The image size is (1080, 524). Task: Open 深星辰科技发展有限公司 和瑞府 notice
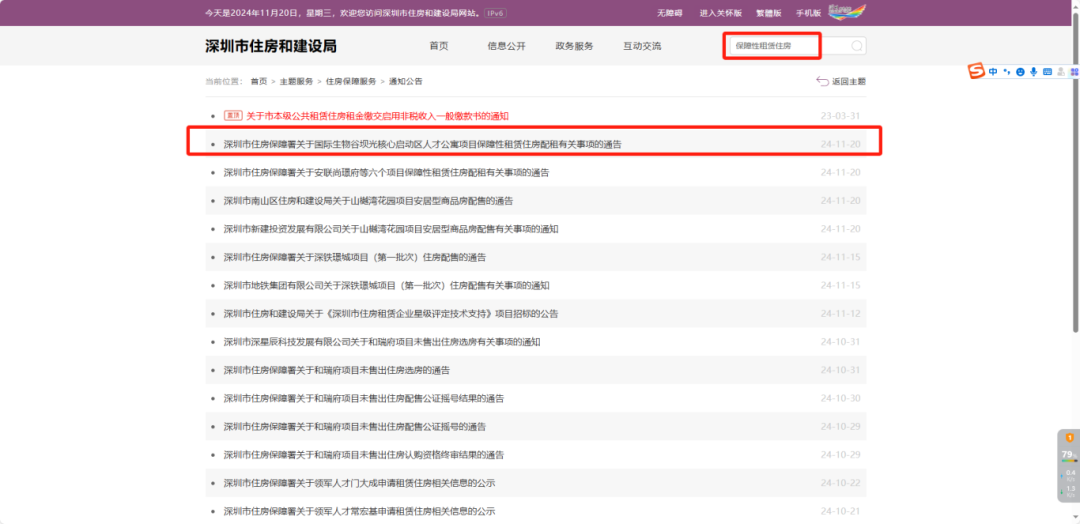tap(382, 342)
